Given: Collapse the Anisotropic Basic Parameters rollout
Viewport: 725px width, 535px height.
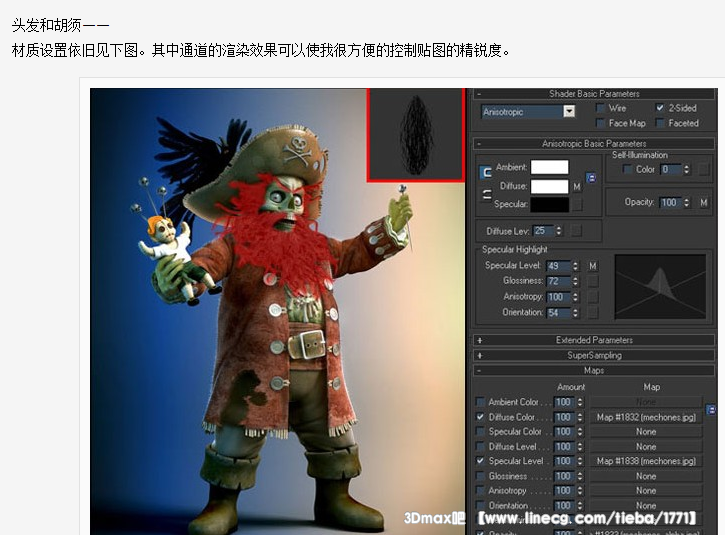Looking at the screenshot, I should [x=594, y=144].
